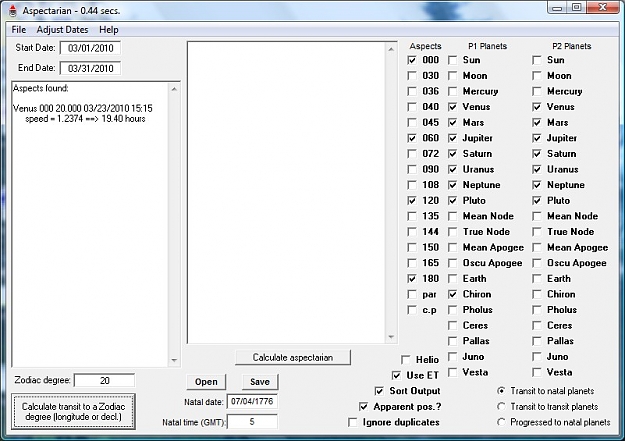
Task: Enable the par aspect checkbox
Action: pyautogui.click(x=412, y=294)
